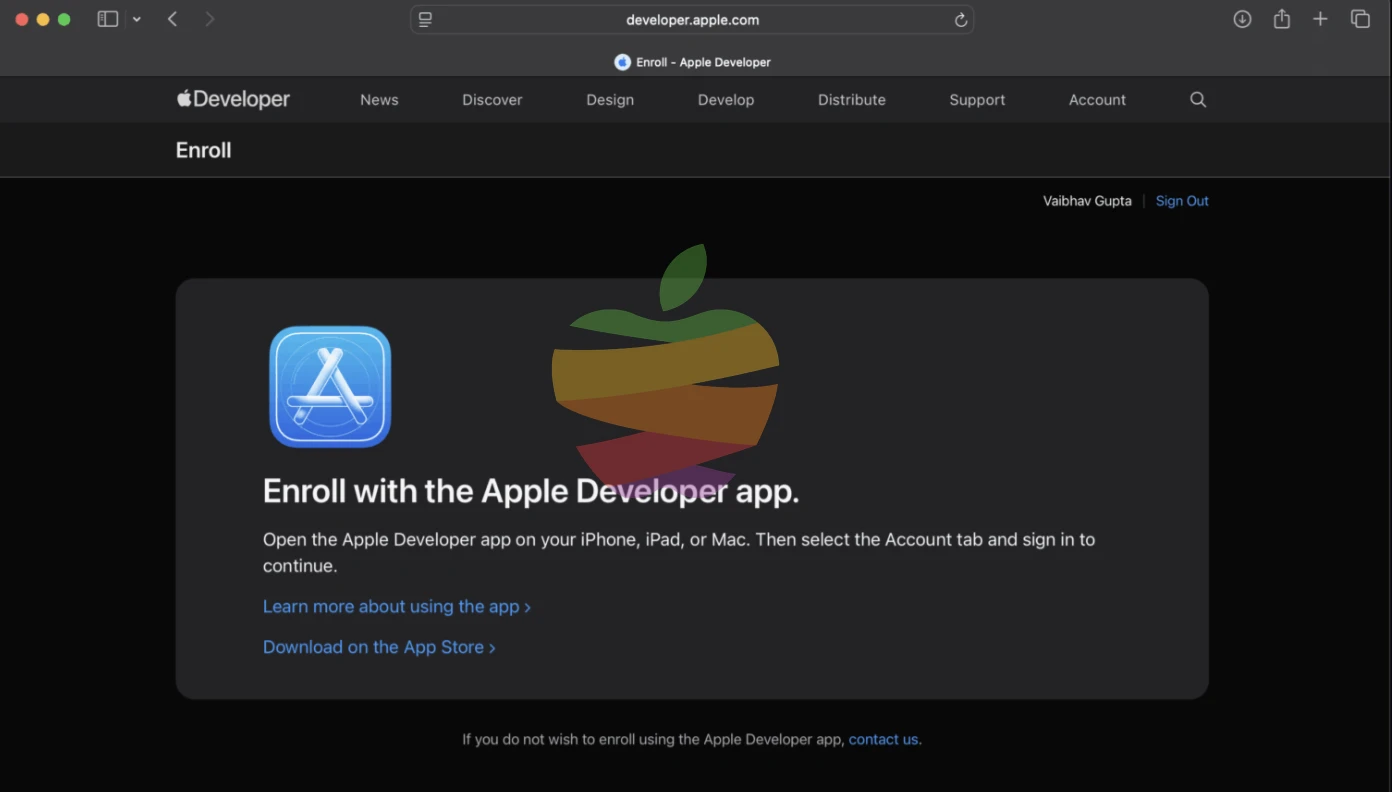Screen dimensions: 1392x792
Task: Open the Develop menu item
Action: pos(726,100)
